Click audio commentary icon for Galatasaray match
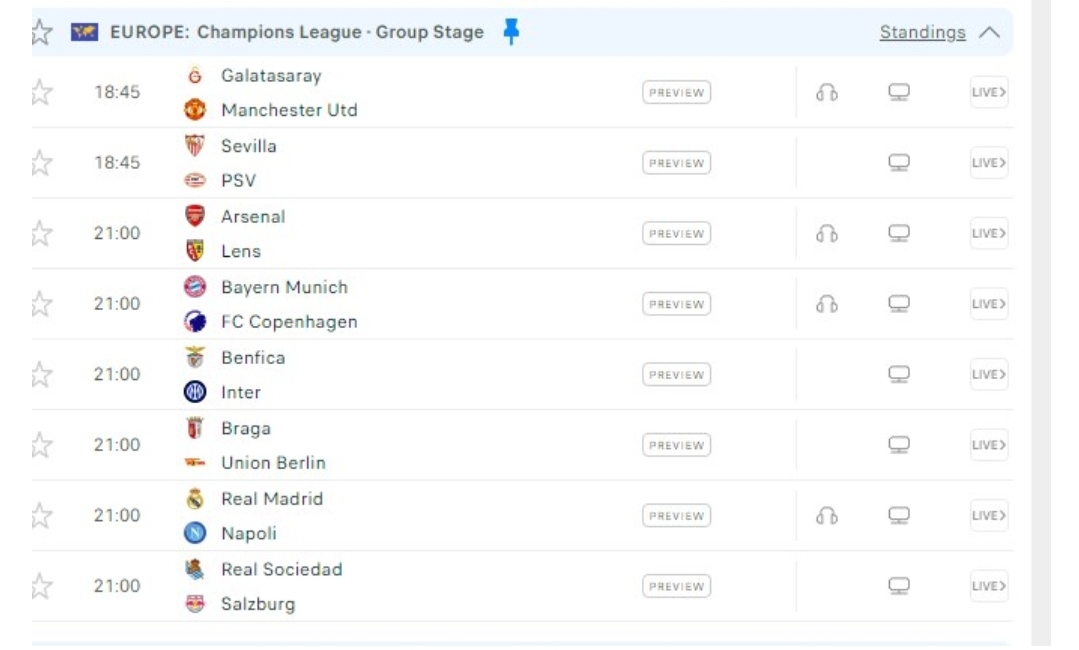 pos(826,93)
